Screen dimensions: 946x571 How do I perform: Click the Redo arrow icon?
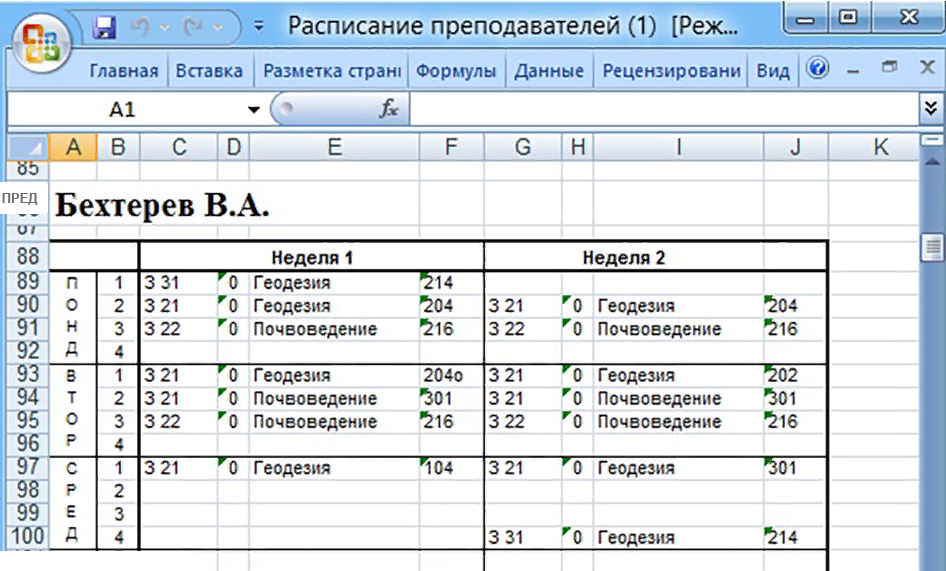(x=193, y=27)
